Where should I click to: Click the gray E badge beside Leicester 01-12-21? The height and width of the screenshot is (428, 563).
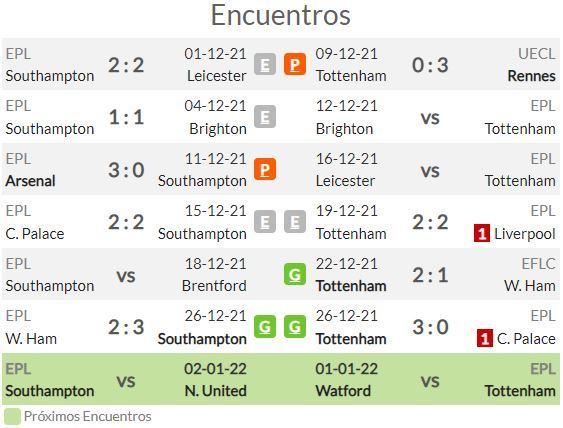coord(265,64)
